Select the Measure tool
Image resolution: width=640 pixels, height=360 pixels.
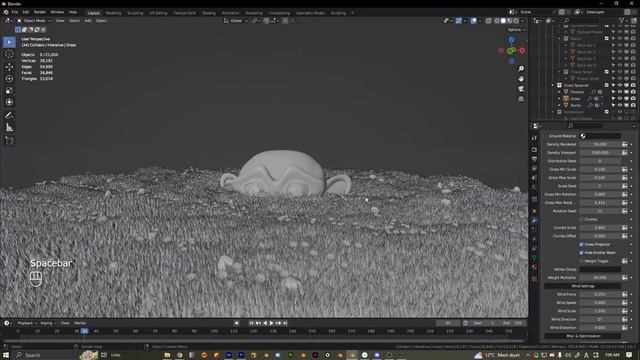(9, 128)
